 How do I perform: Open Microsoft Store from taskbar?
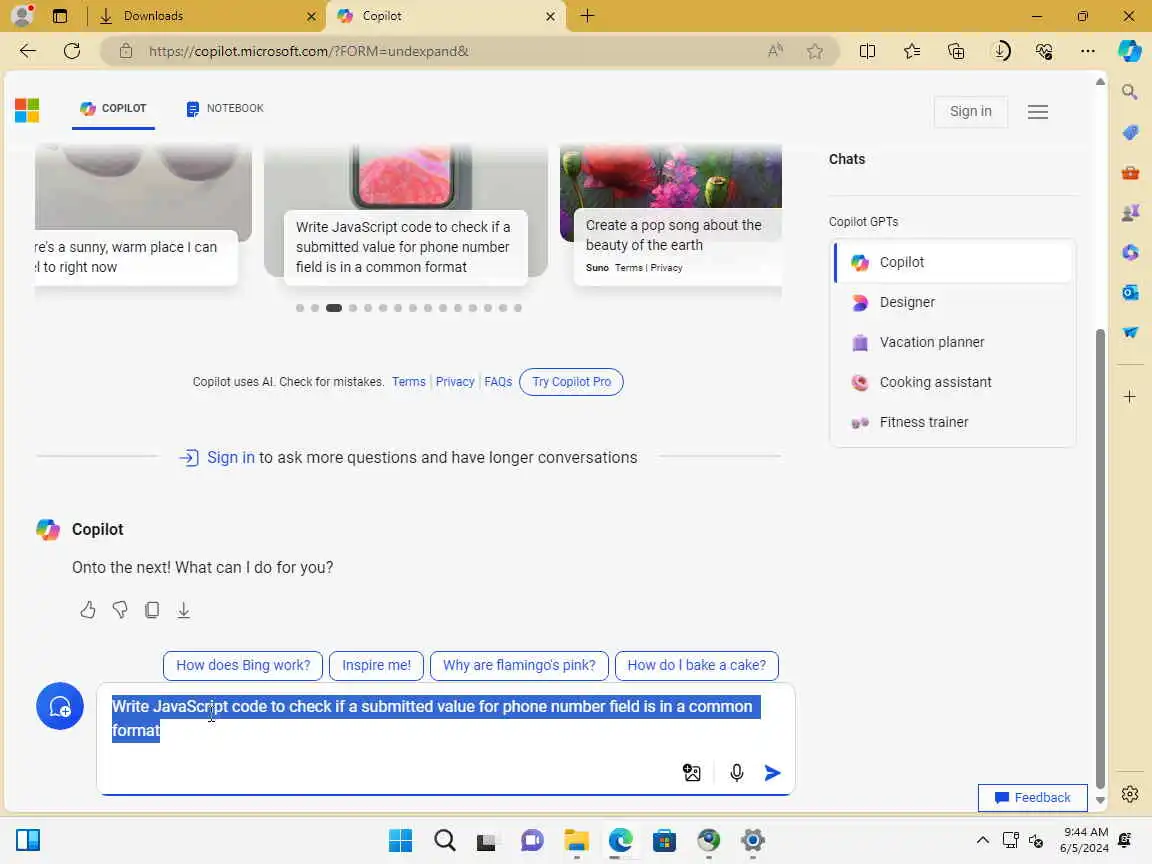664,840
